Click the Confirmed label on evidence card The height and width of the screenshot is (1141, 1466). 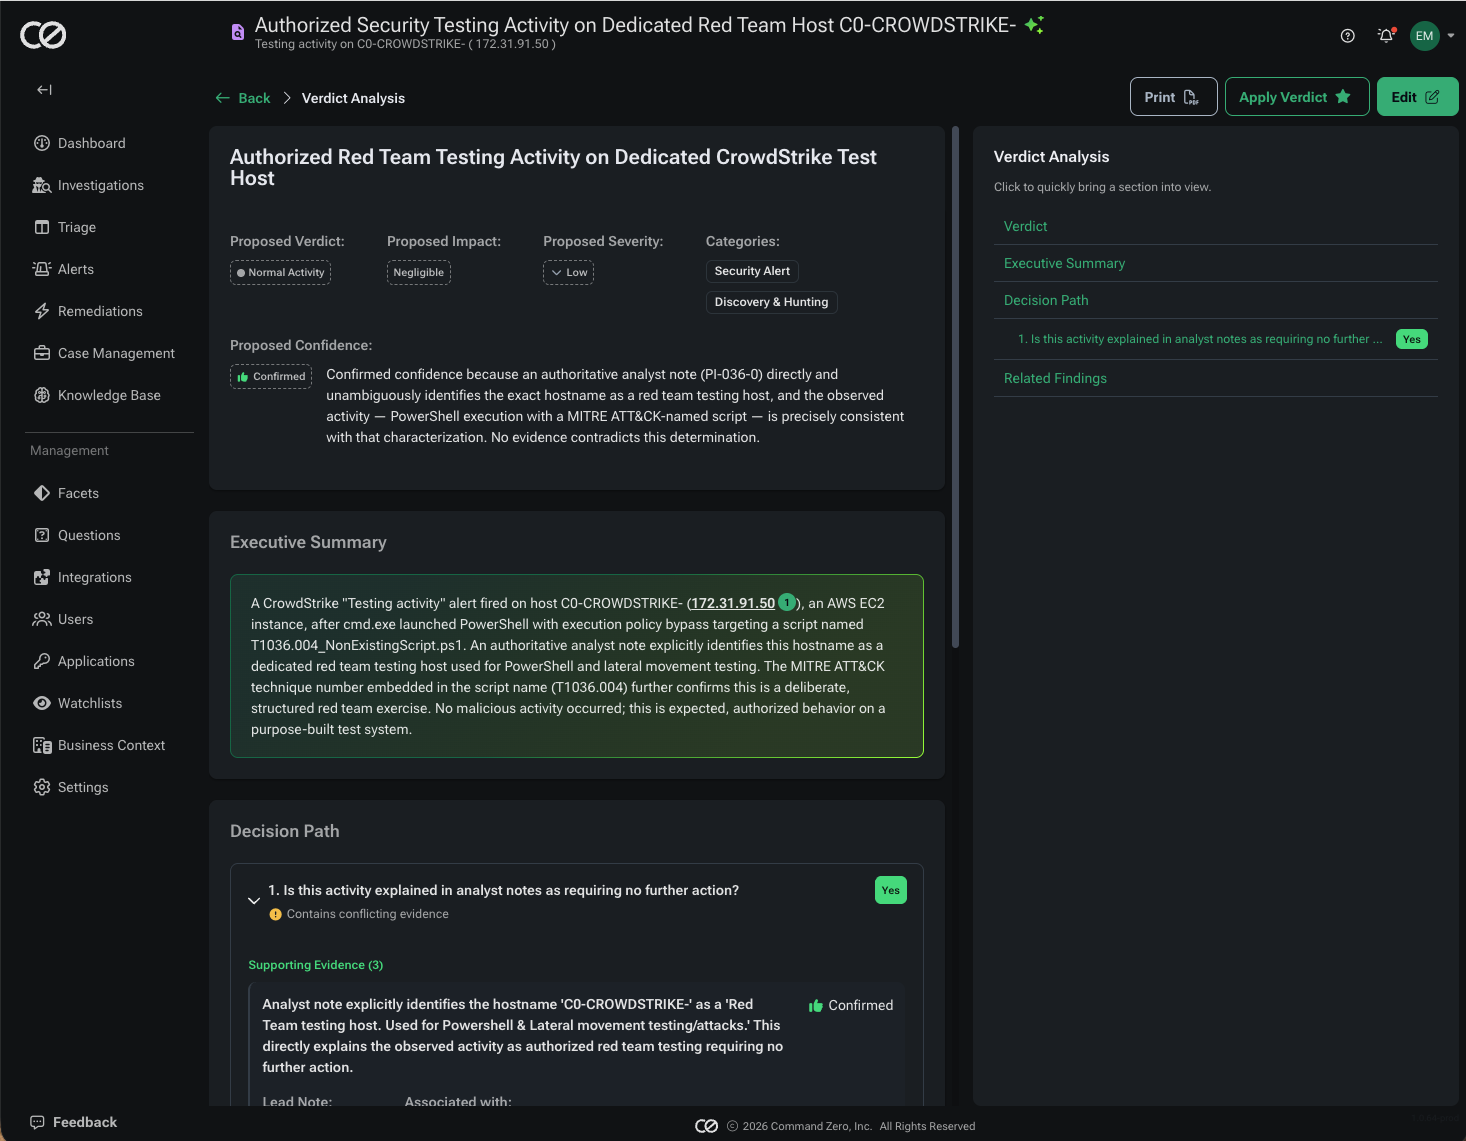(x=851, y=1005)
